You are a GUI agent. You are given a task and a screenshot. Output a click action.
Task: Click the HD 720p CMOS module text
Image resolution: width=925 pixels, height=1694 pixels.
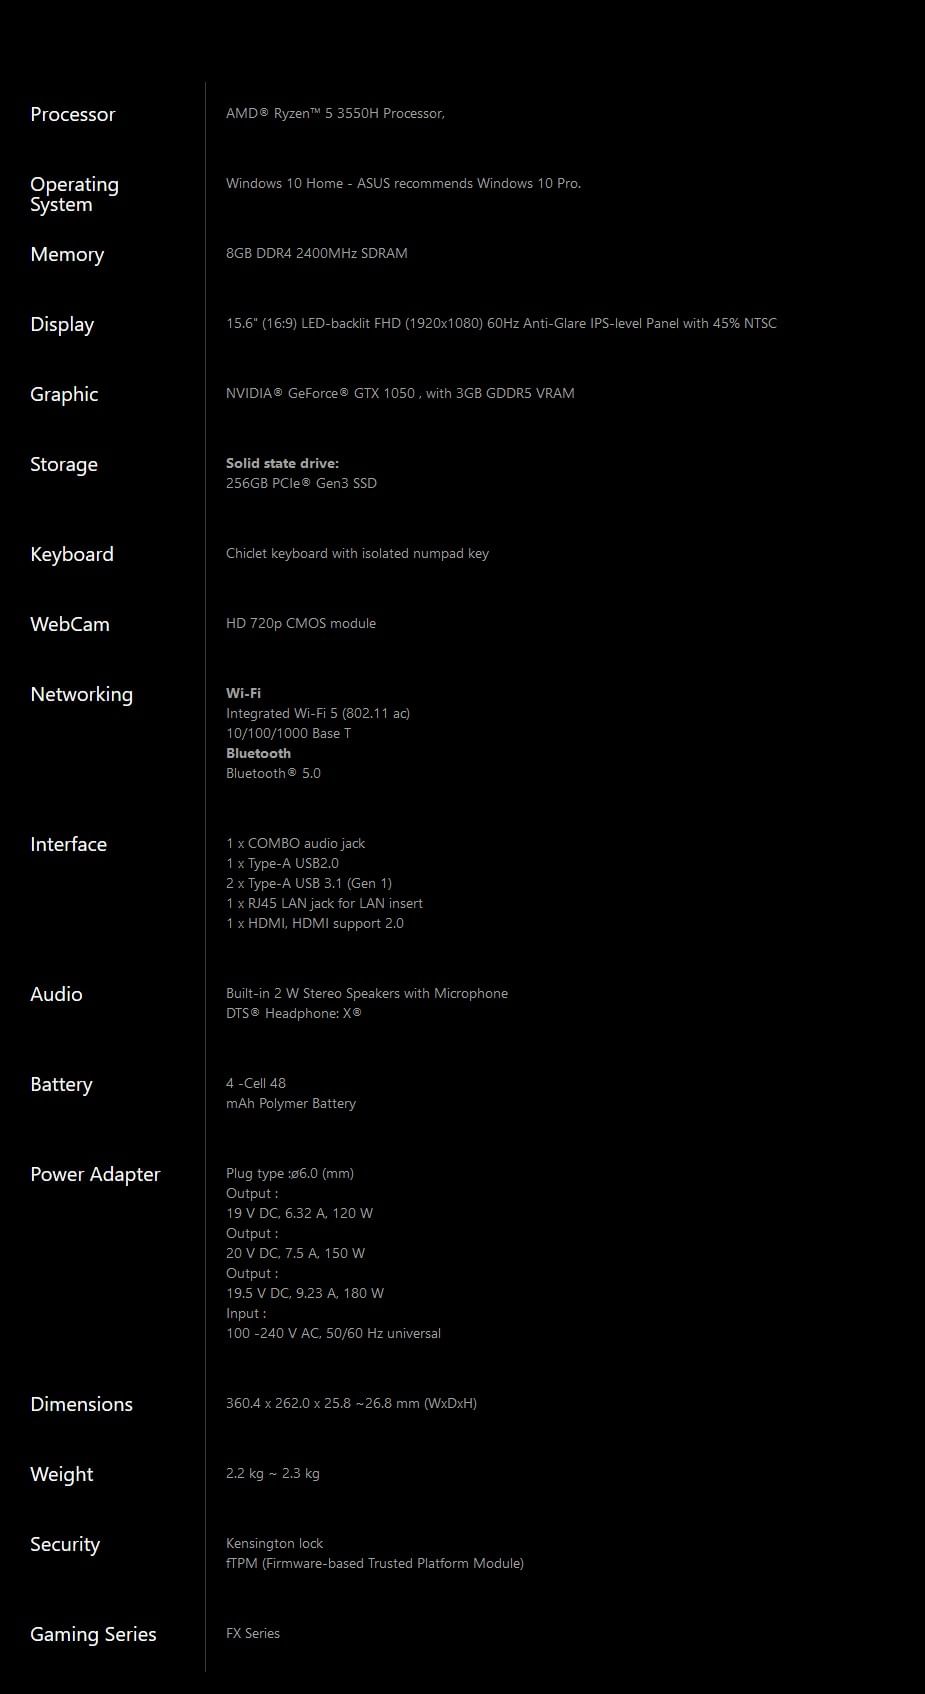300,624
